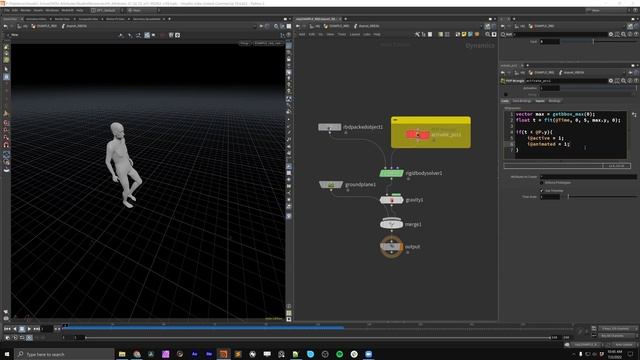Click the help icon in POP Wrangle parameters
This screenshot has height=360, width=640.
point(636,81)
